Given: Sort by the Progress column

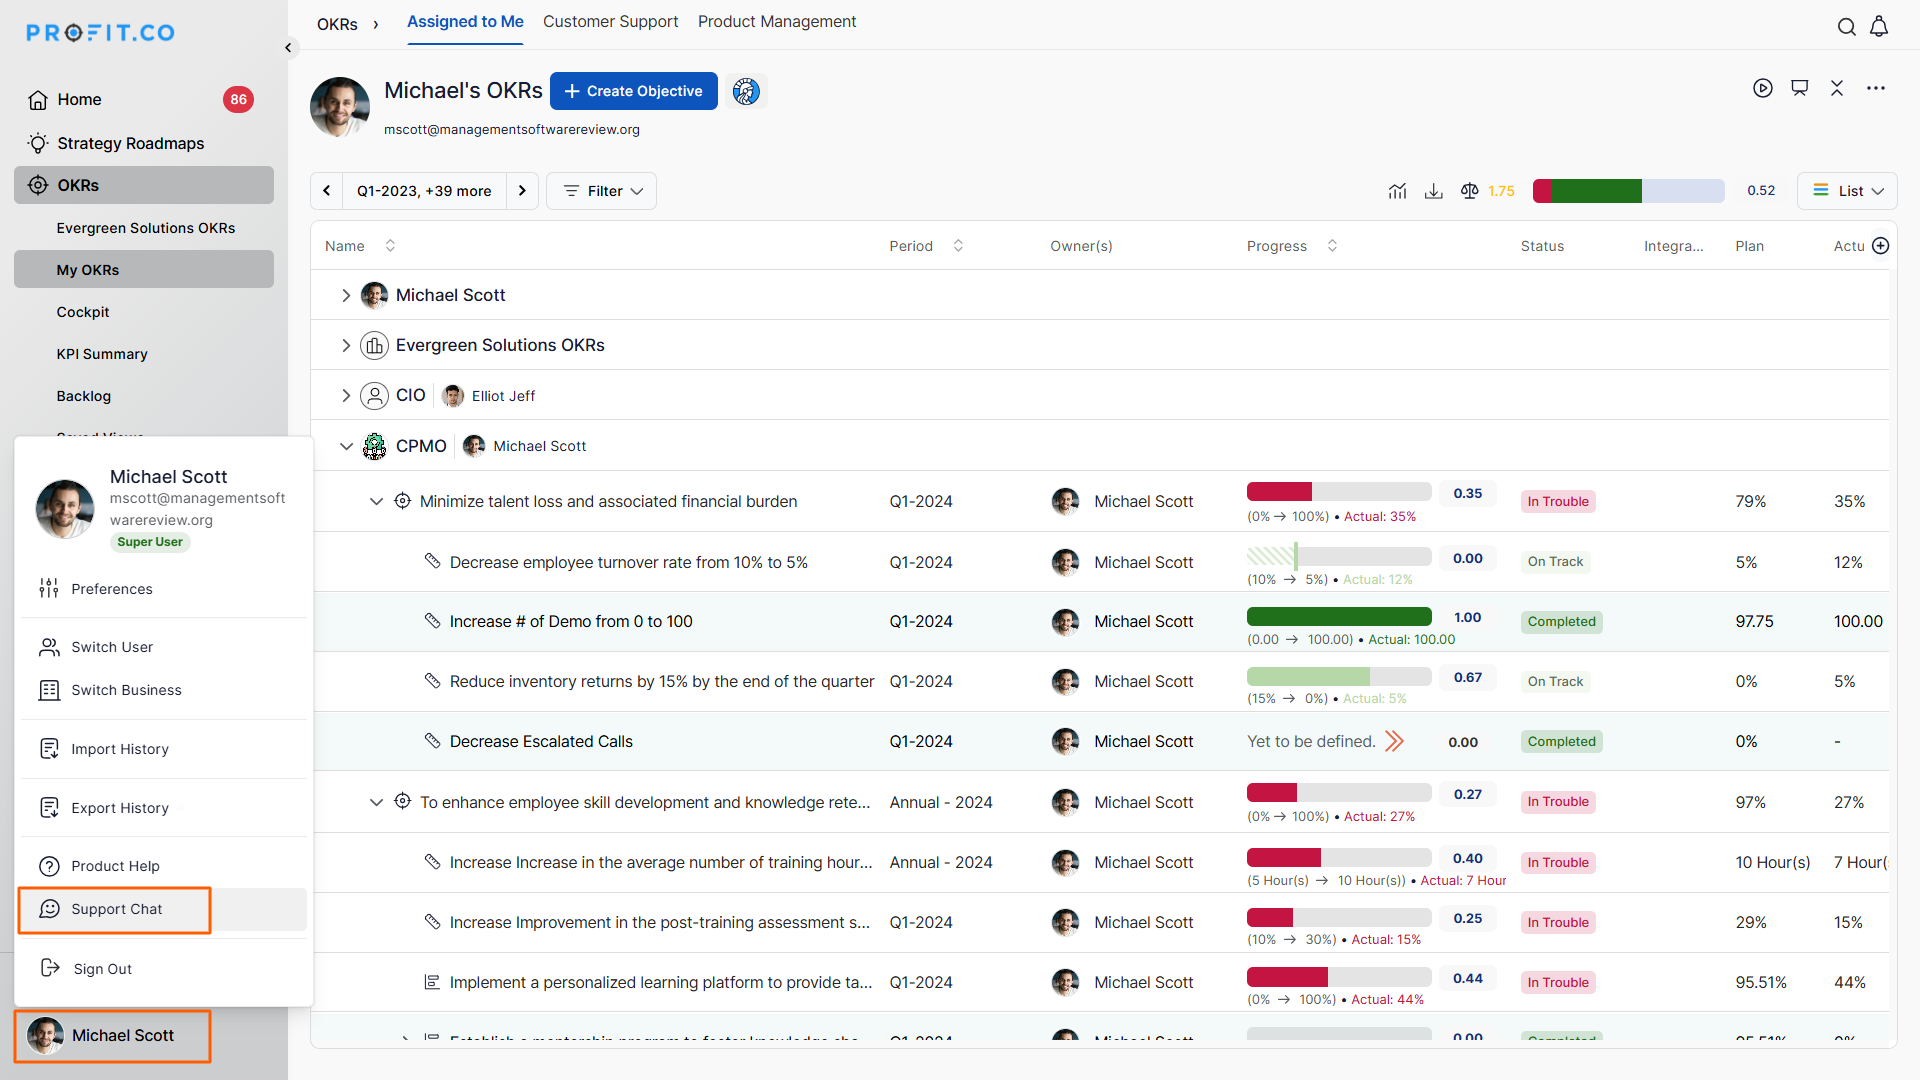Looking at the screenshot, I should click(x=1332, y=246).
